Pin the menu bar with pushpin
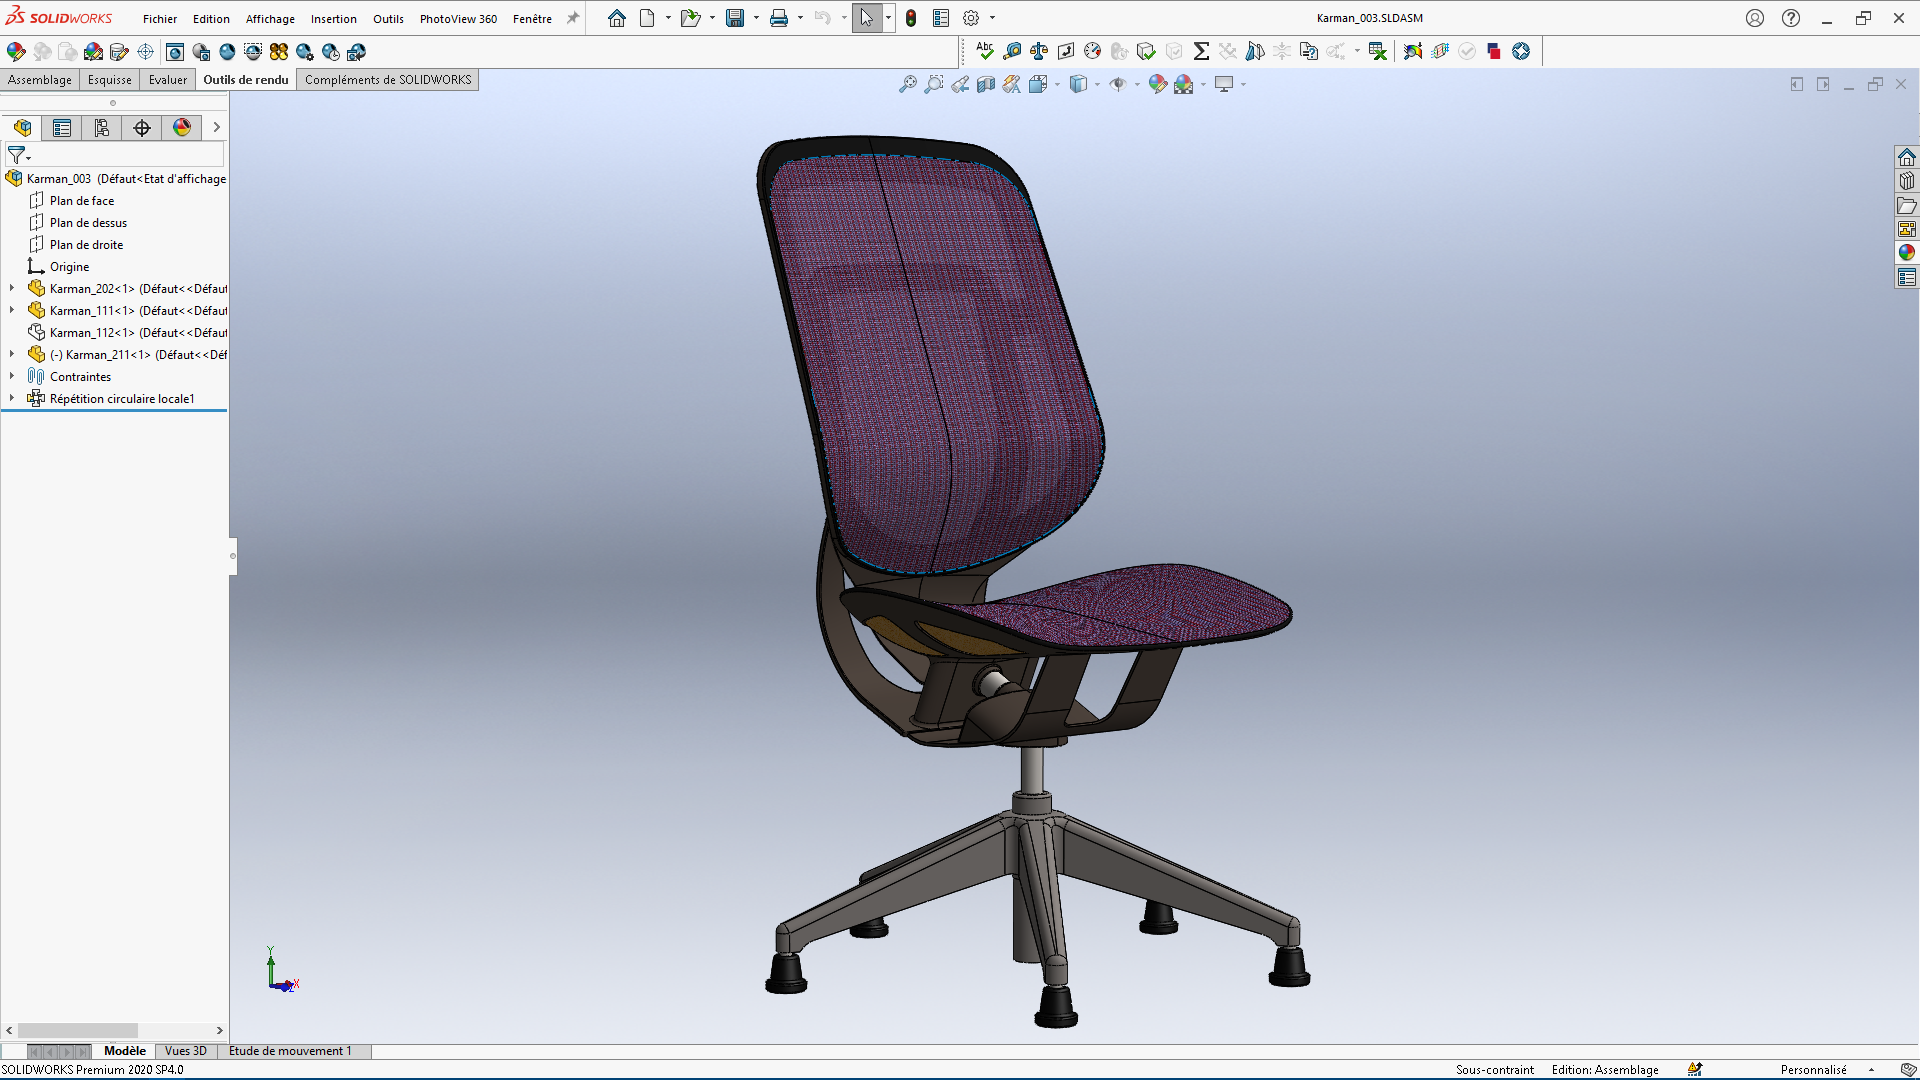The height and width of the screenshot is (1080, 1920). pos(573,18)
